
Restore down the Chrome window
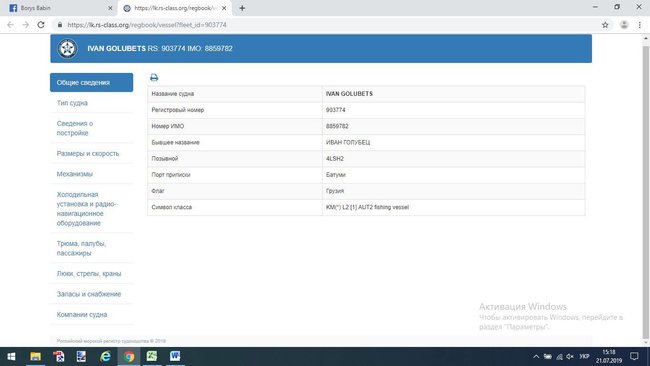pyautogui.click(x=617, y=7)
